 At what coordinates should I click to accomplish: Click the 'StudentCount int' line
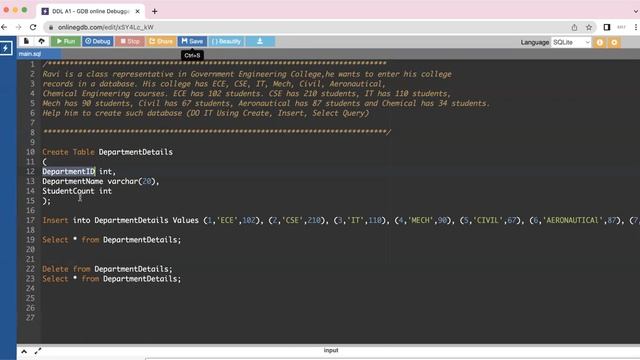77,191
